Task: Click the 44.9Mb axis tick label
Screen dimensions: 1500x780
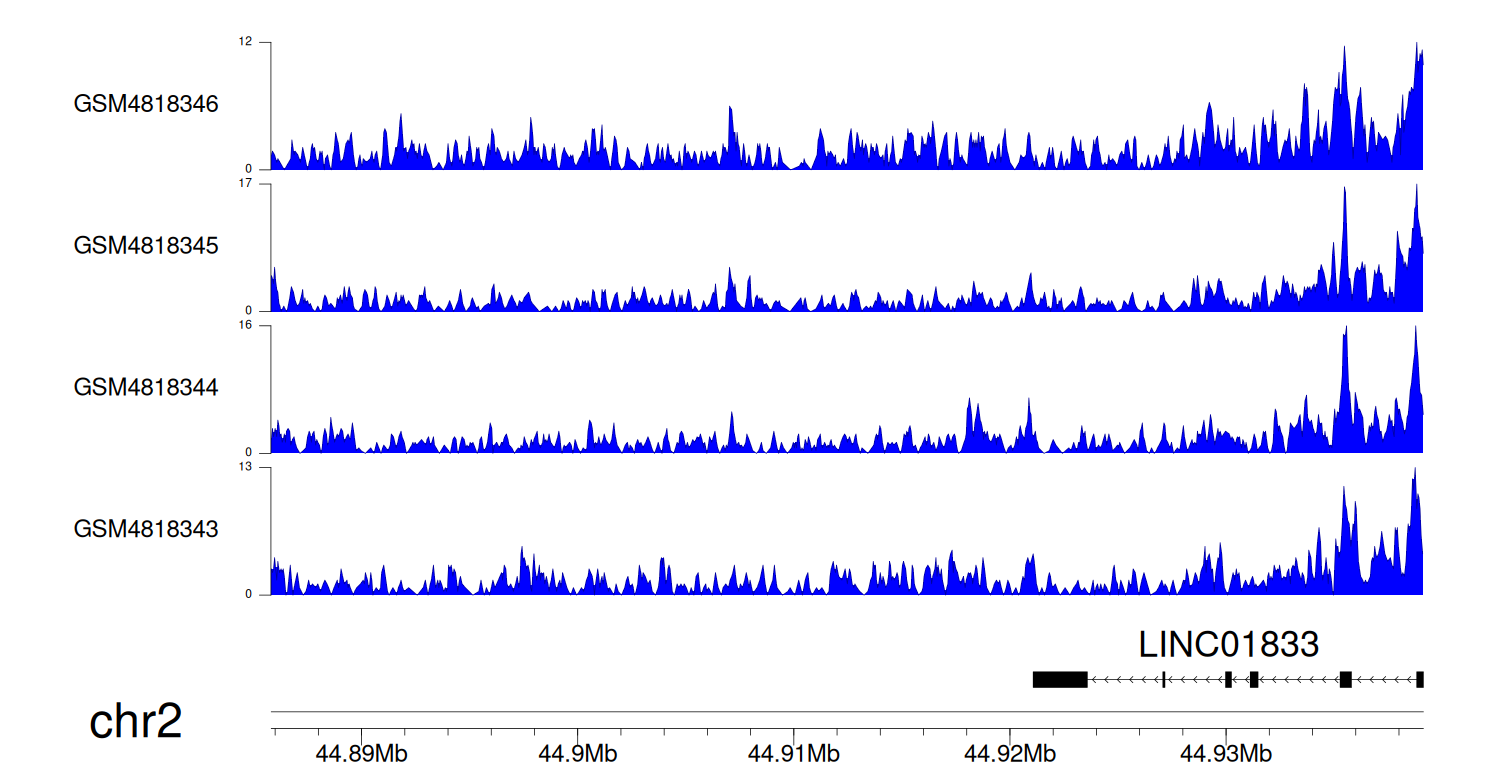Action: (577, 753)
